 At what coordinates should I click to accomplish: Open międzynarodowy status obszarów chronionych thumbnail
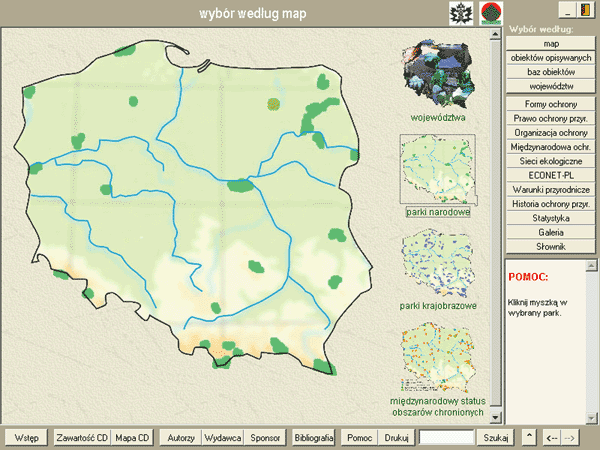coord(437,359)
